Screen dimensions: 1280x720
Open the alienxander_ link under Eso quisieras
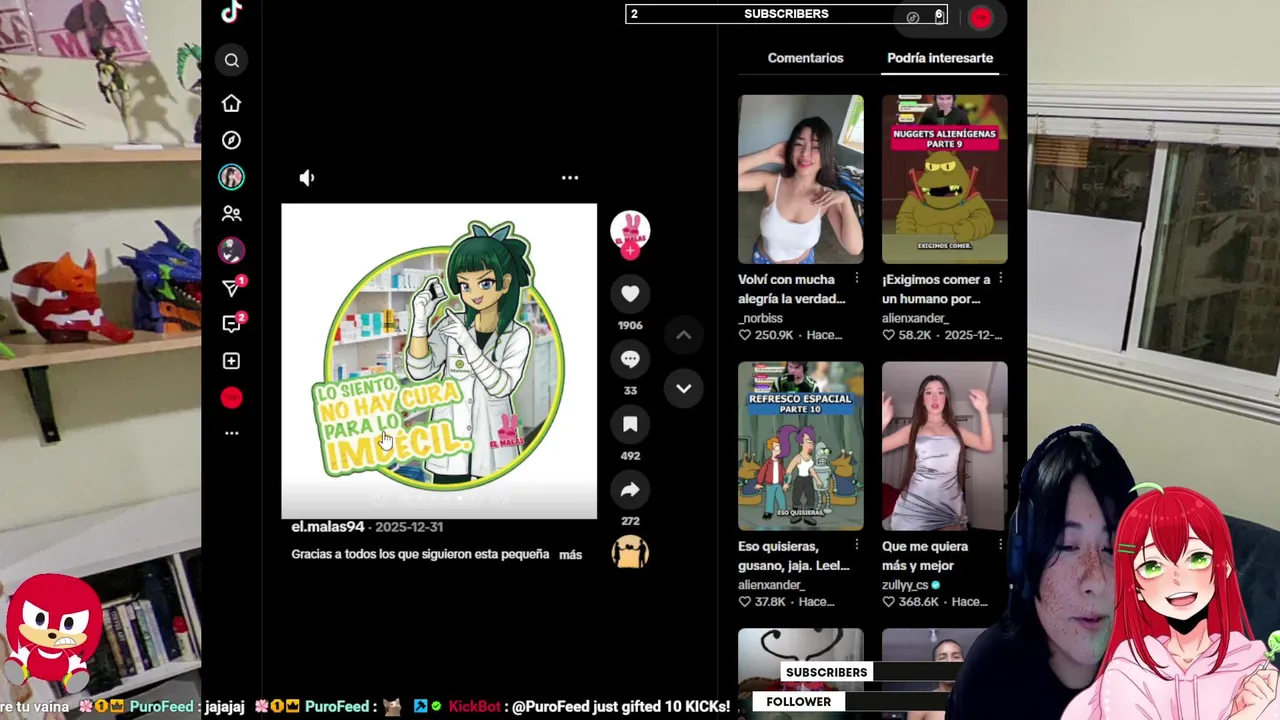[x=771, y=585]
